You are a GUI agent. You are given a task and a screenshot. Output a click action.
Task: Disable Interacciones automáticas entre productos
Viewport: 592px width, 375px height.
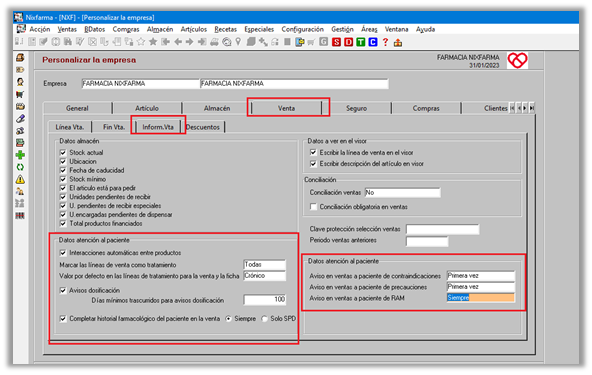click(x=63, y=253)
